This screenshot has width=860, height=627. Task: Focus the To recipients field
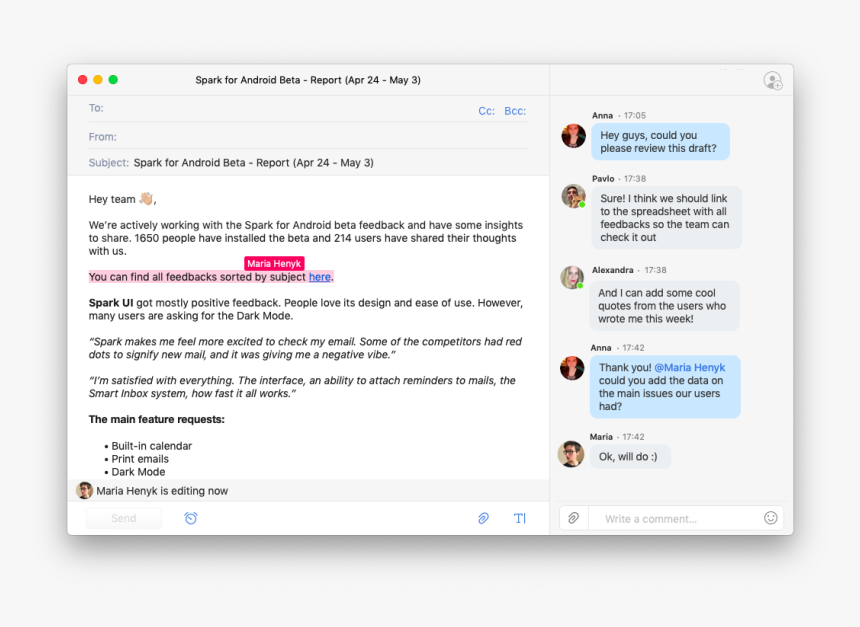pyautogui.click(x=308, y=108)
